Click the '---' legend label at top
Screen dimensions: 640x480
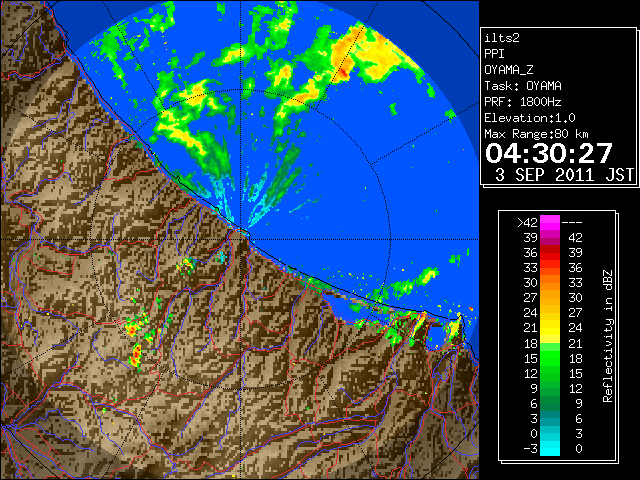pos(572,222)
